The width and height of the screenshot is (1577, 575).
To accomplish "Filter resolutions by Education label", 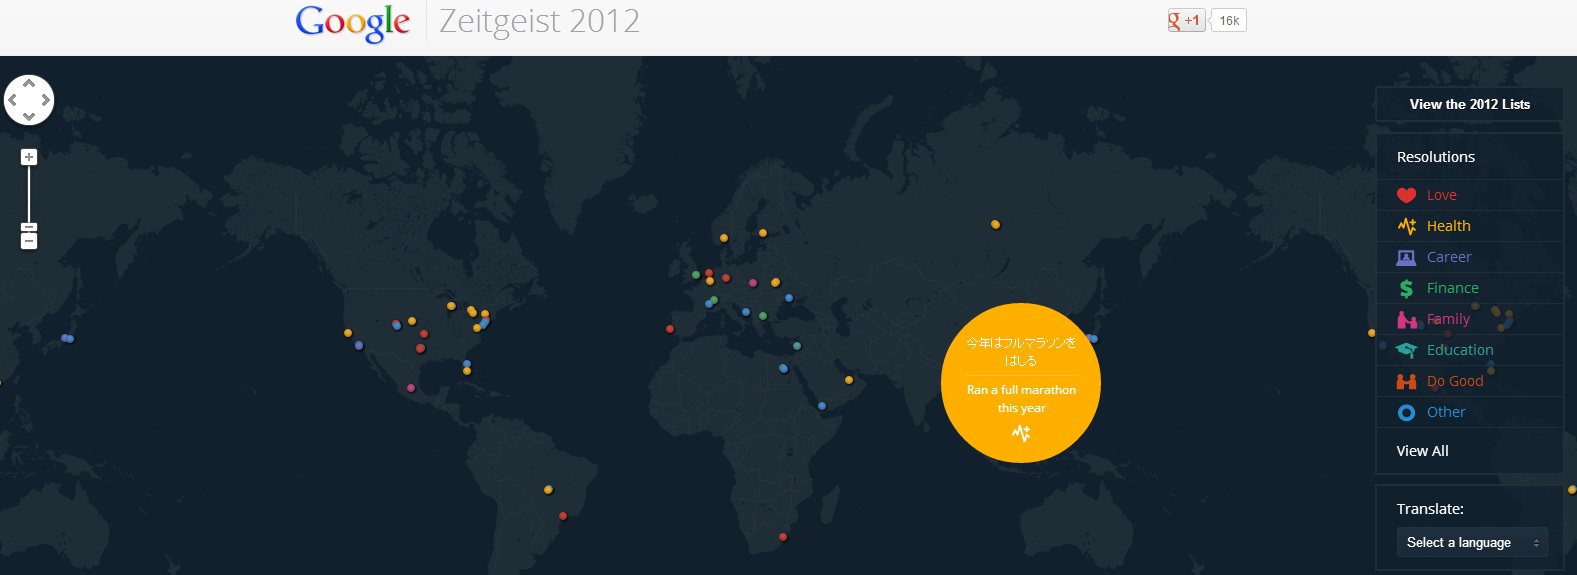I will tap(1460, 350).
